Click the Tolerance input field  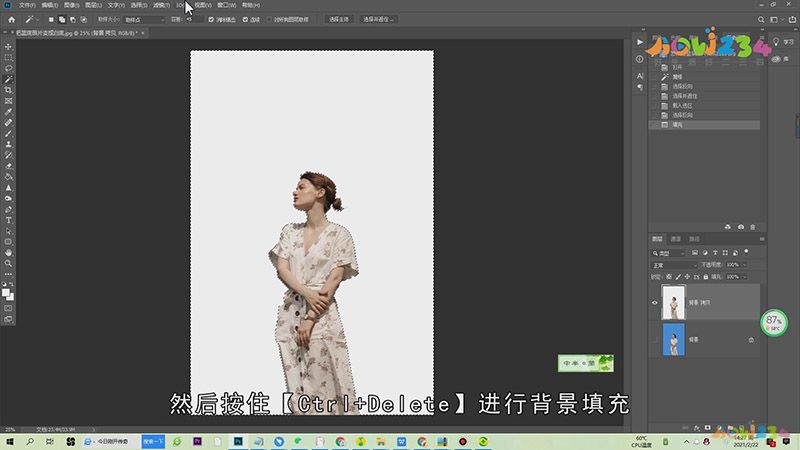tap(193, 19)
